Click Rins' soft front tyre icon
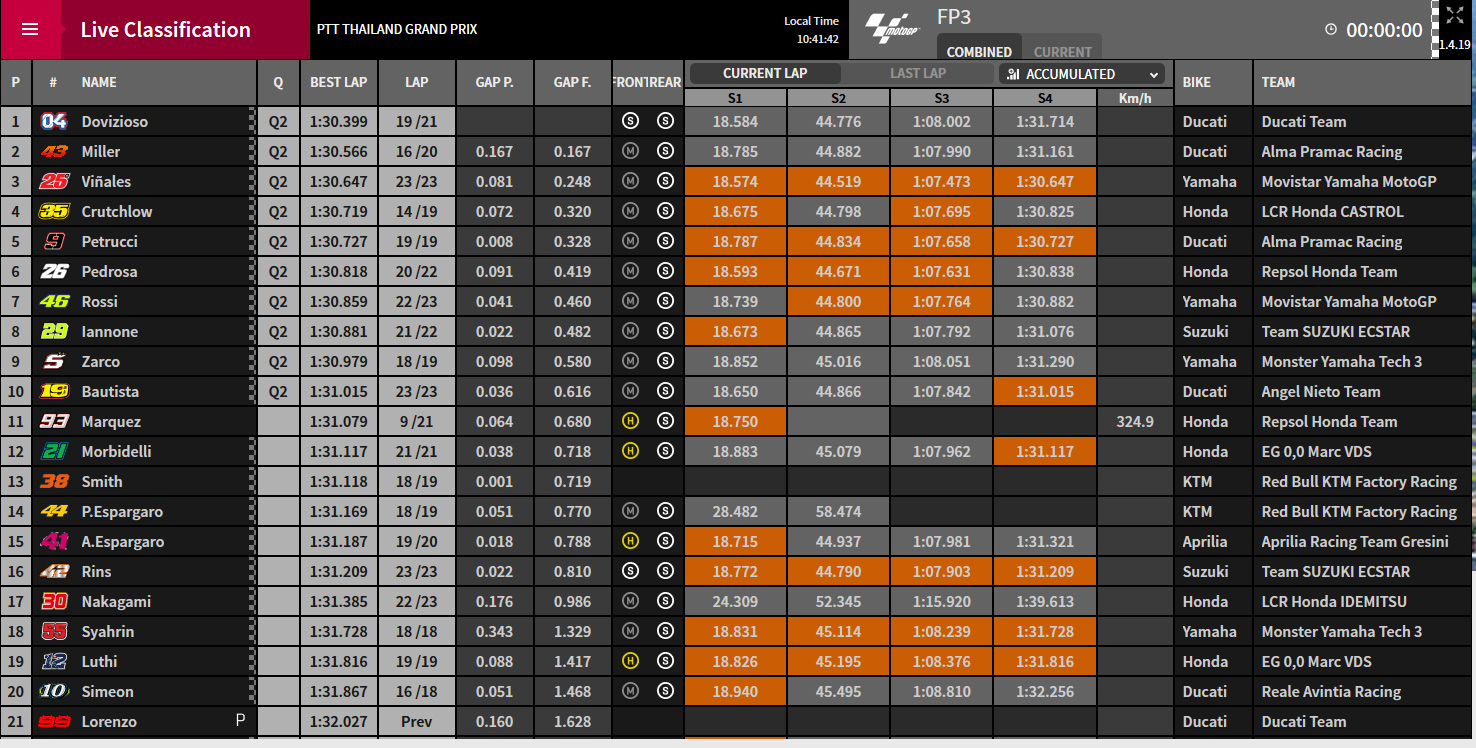The image size is (1476, 748). 630,571
